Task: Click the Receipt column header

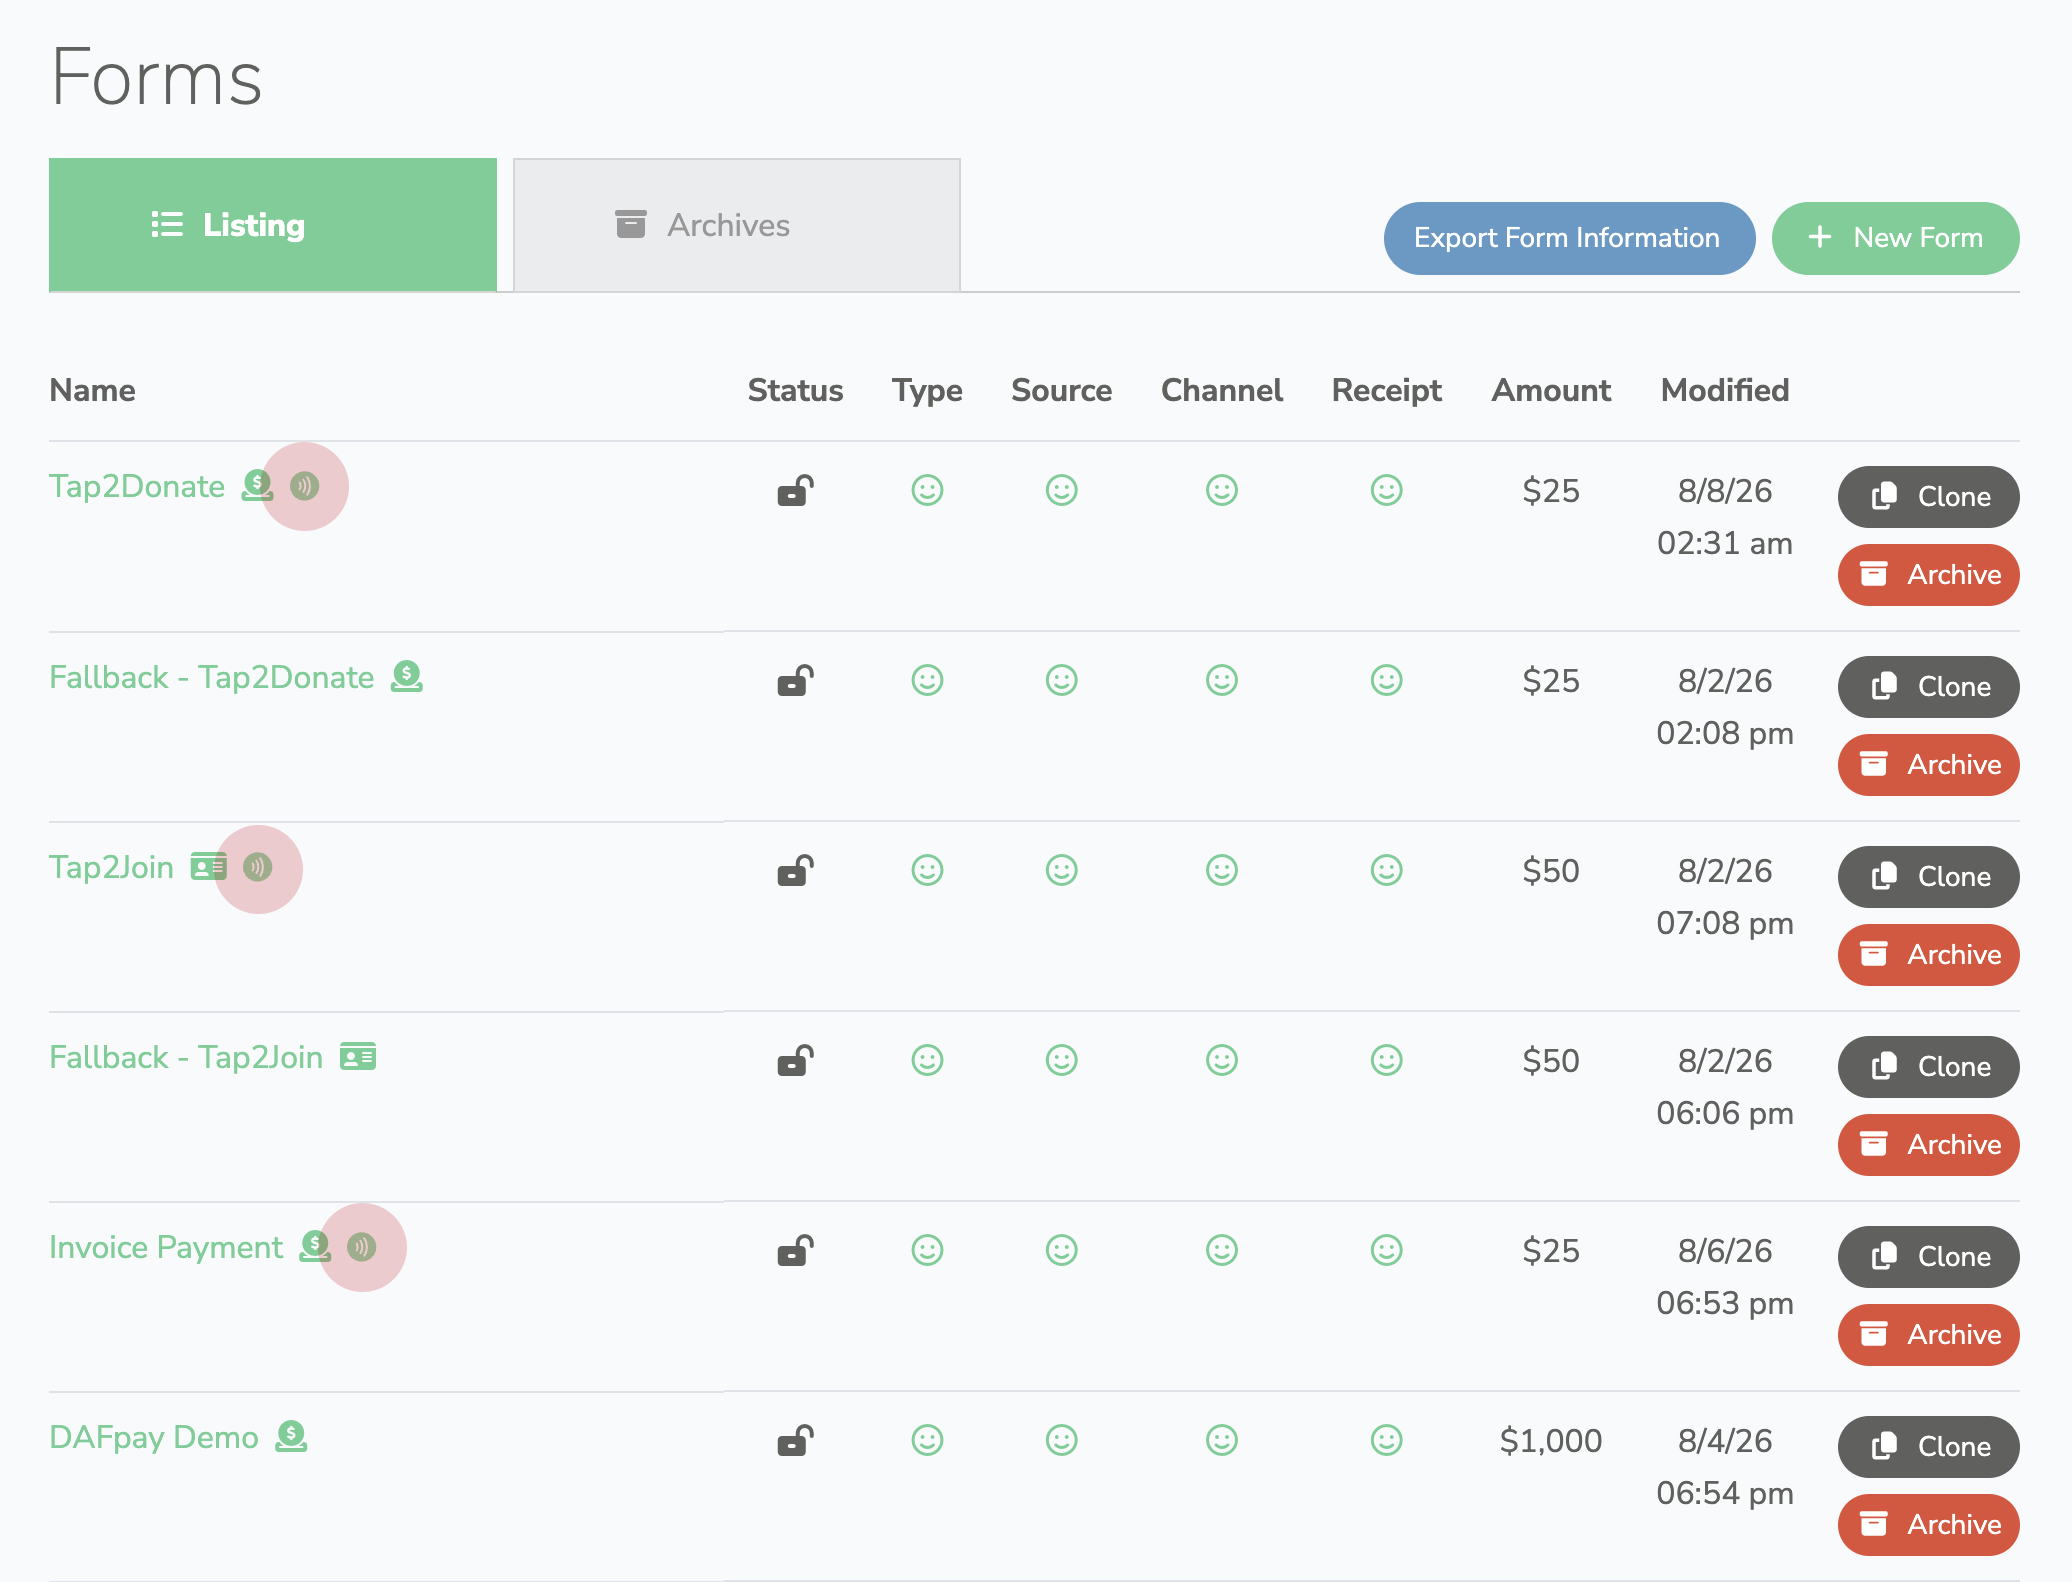Action: coord(1387,391)
